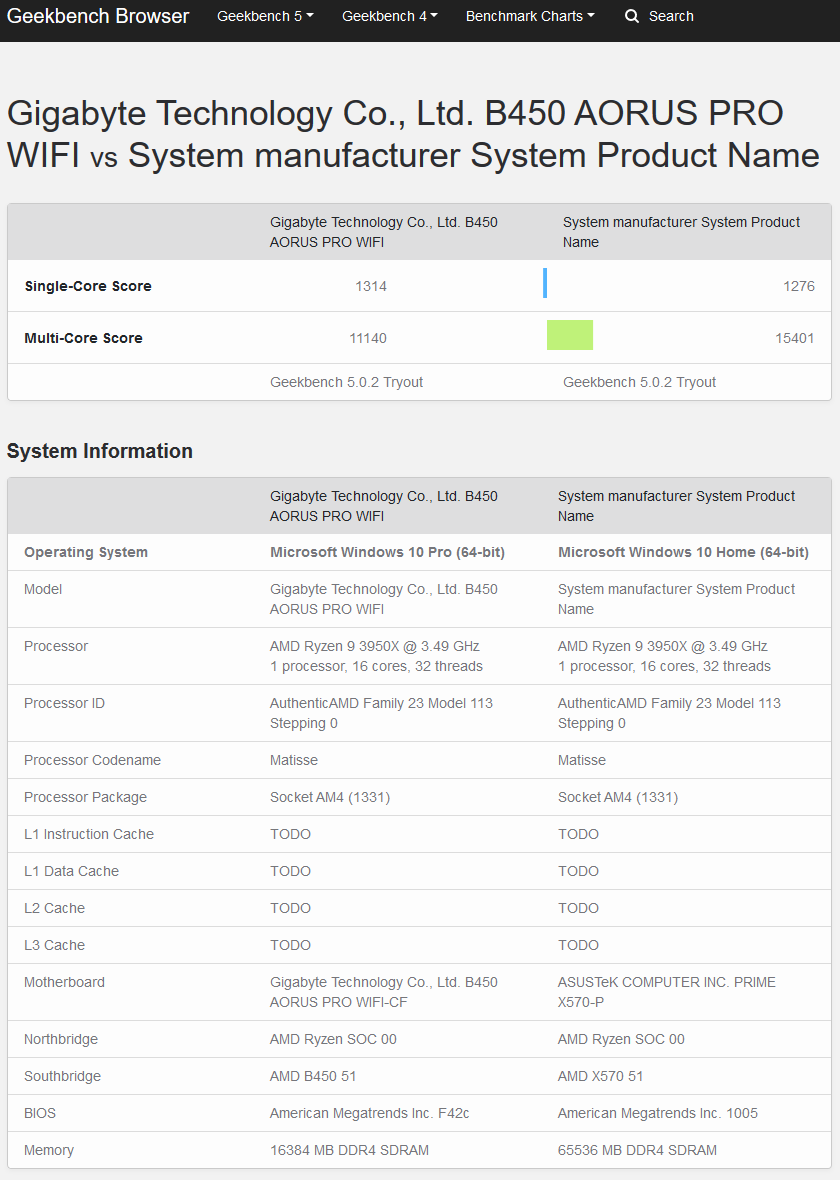The height and width of the screenshot is (1180, 840).
Task: Click the L2 Cache row label
Action: coord(54,908)
